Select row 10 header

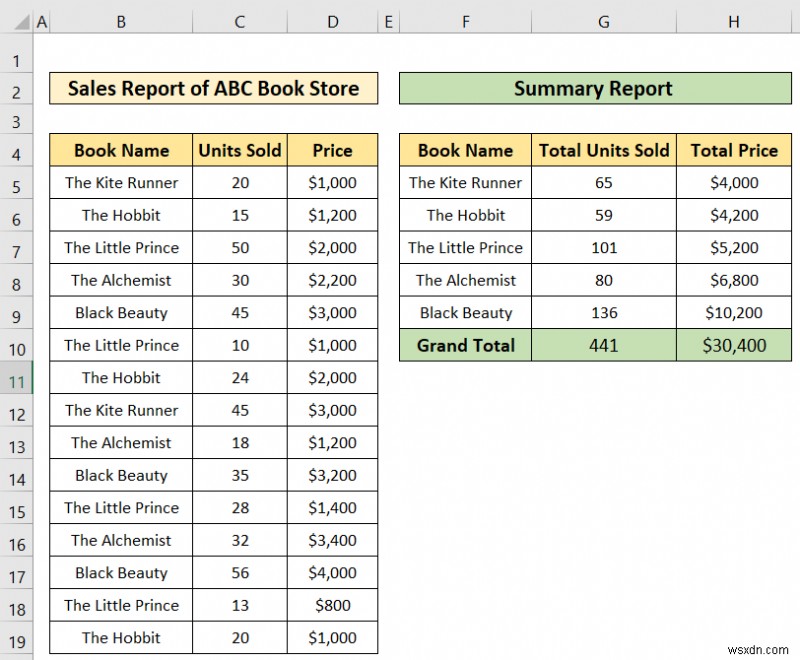(x=18, y=345)
